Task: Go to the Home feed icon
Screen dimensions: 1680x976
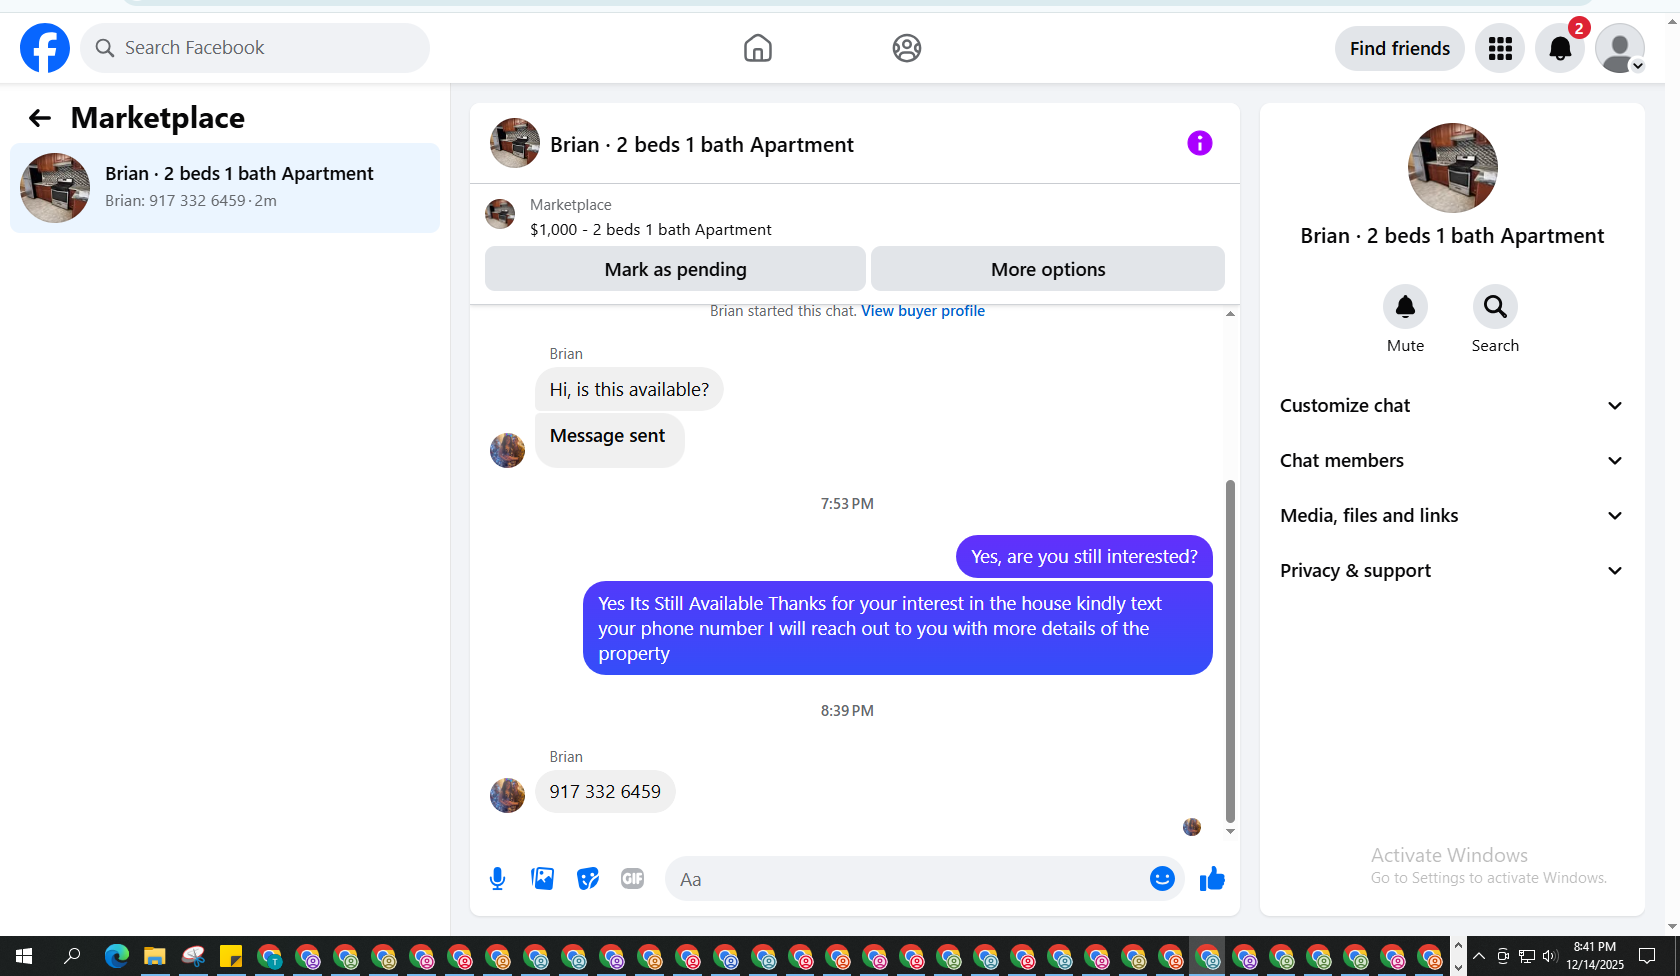Action: [758, 48]
